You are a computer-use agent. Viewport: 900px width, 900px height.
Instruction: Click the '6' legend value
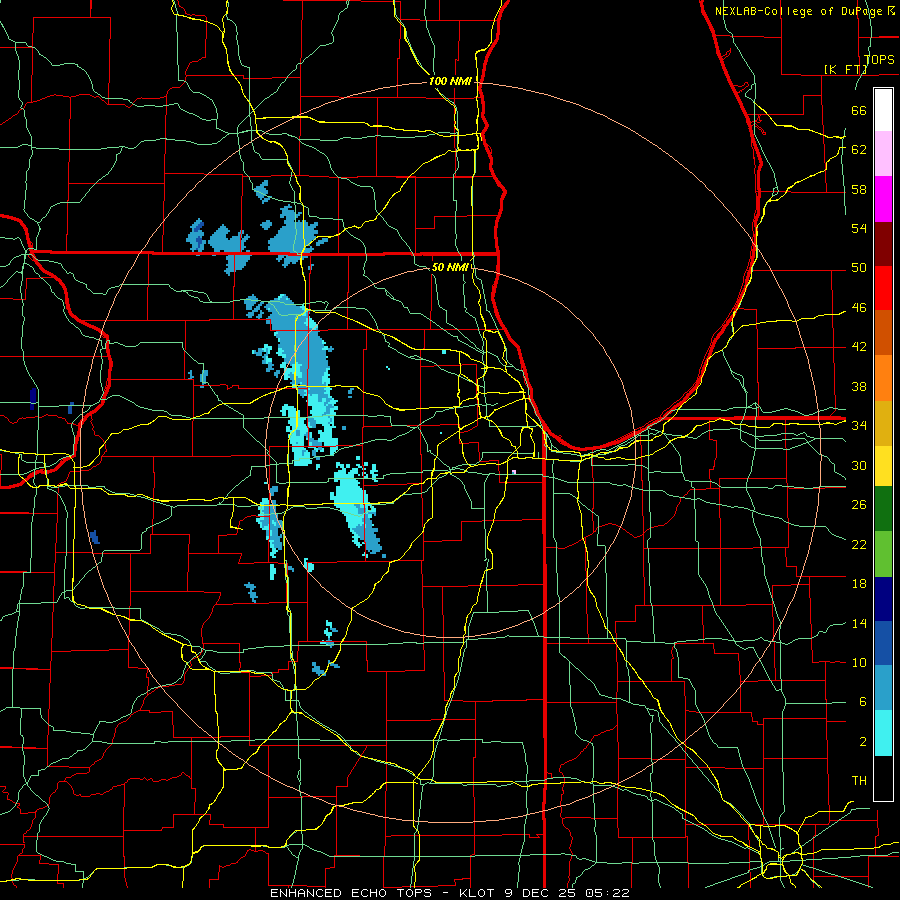(862, 702)
